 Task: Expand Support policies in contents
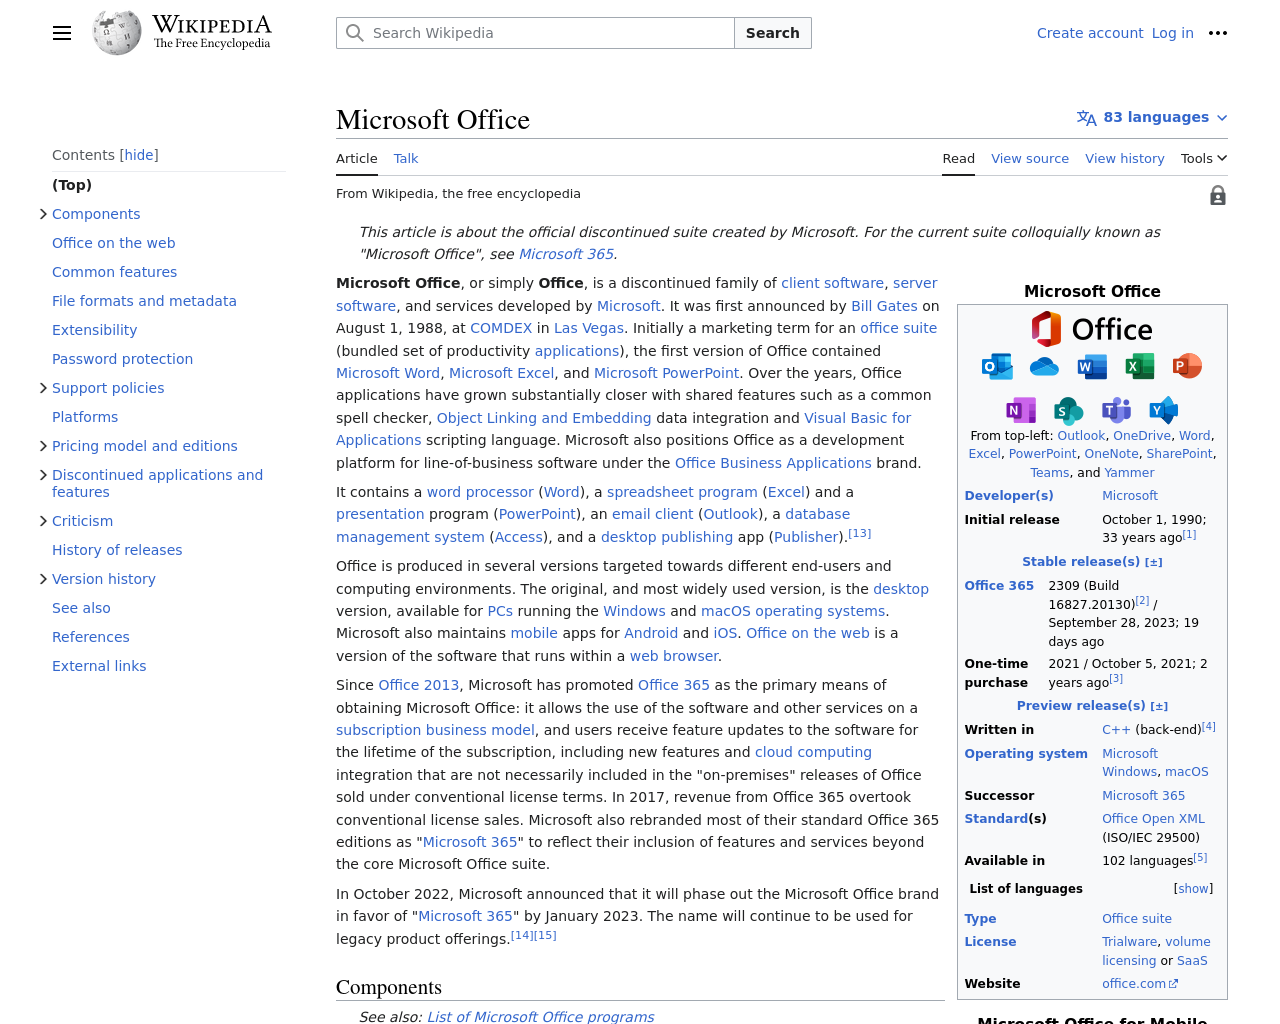pos(43,388)
